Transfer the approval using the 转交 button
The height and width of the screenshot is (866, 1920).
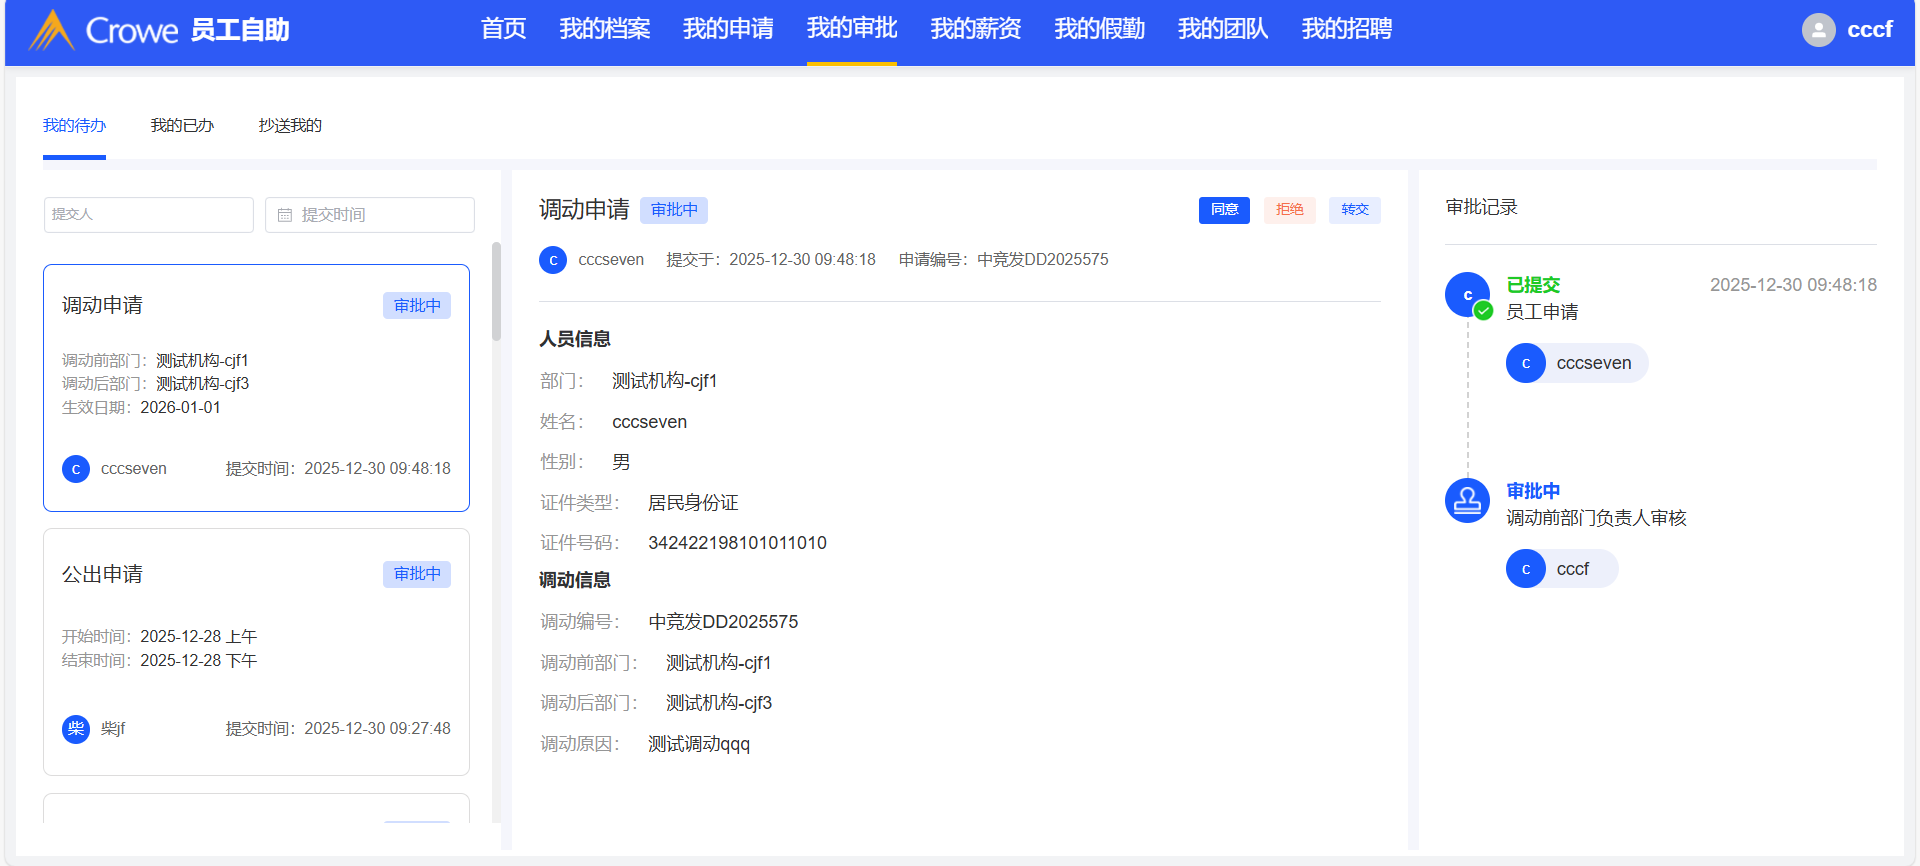pyautogui.click(x=1354, y=210)
